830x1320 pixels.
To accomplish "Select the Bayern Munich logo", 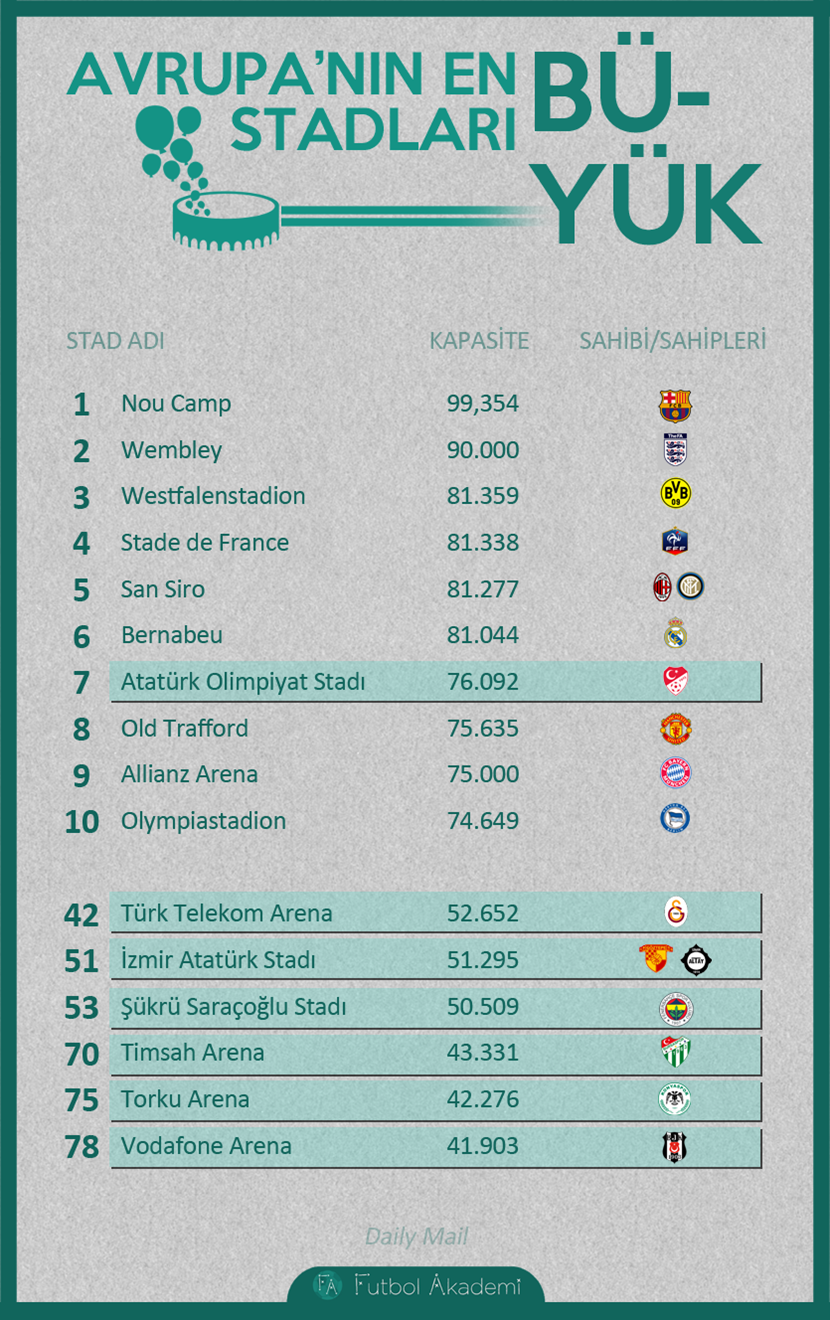I will tap(676, 774).
